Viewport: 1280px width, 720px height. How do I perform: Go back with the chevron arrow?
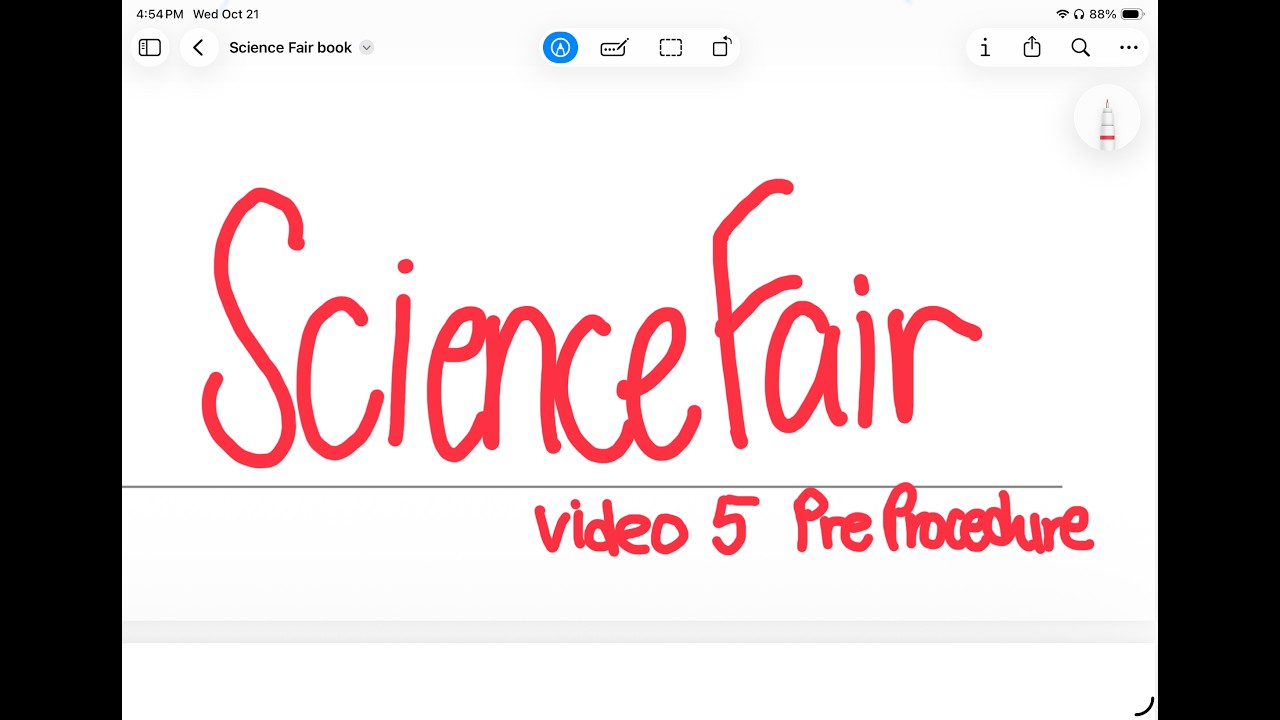point(198,47)
